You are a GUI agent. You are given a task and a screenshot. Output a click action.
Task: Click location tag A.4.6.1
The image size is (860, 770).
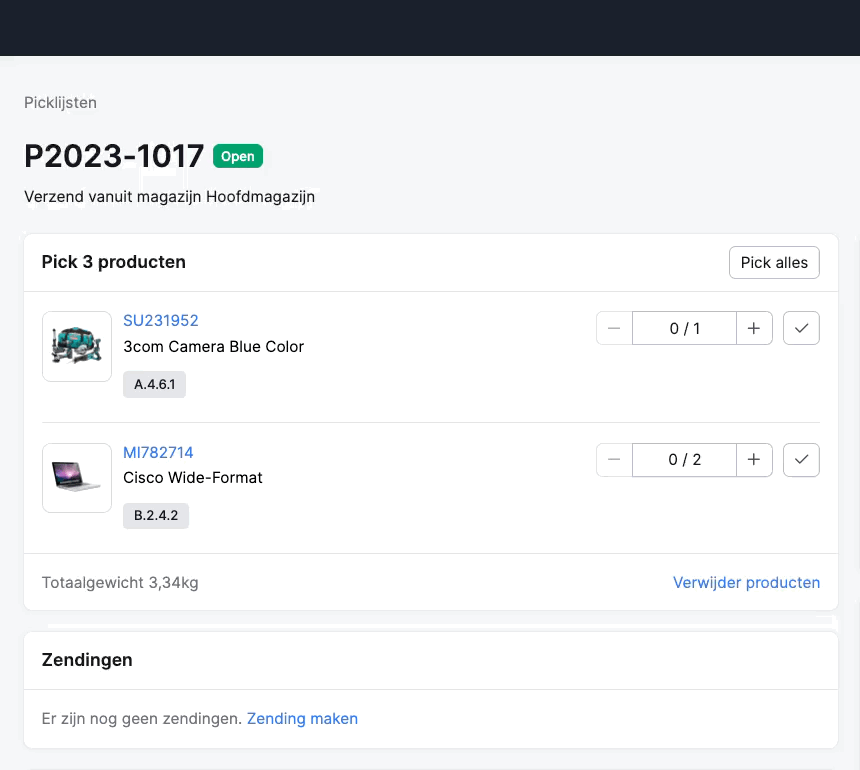(154, 384)
